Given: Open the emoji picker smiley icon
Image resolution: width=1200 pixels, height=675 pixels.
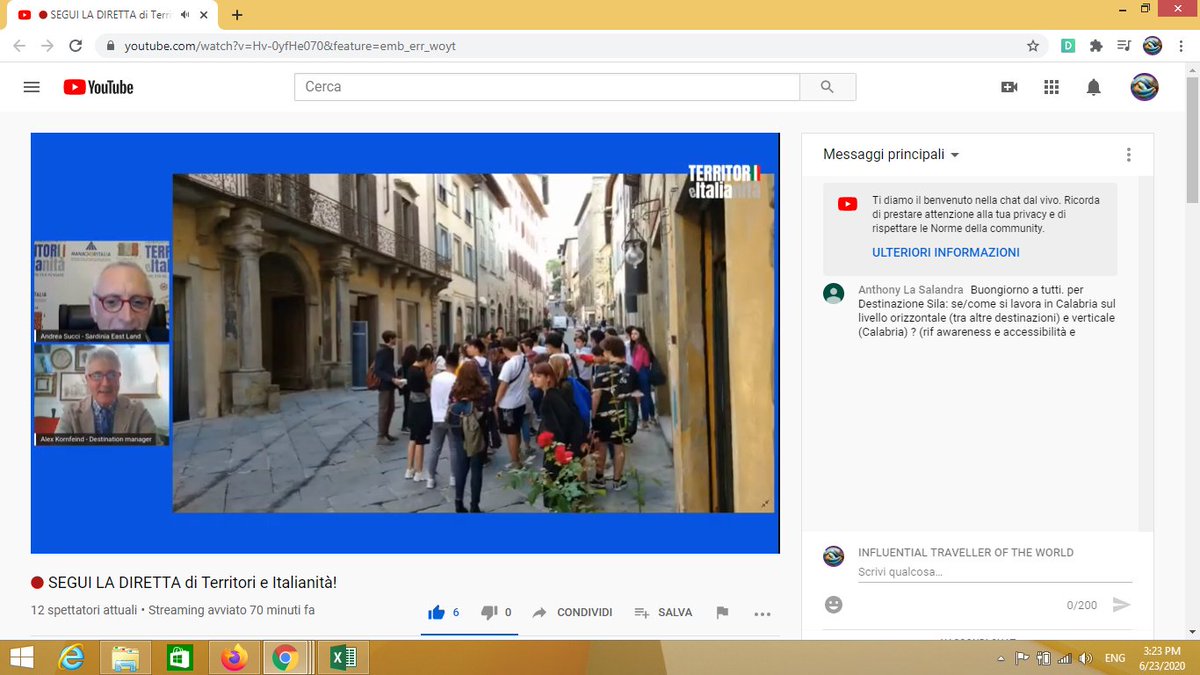Looking at the screenshot, I should pos(834,604).
